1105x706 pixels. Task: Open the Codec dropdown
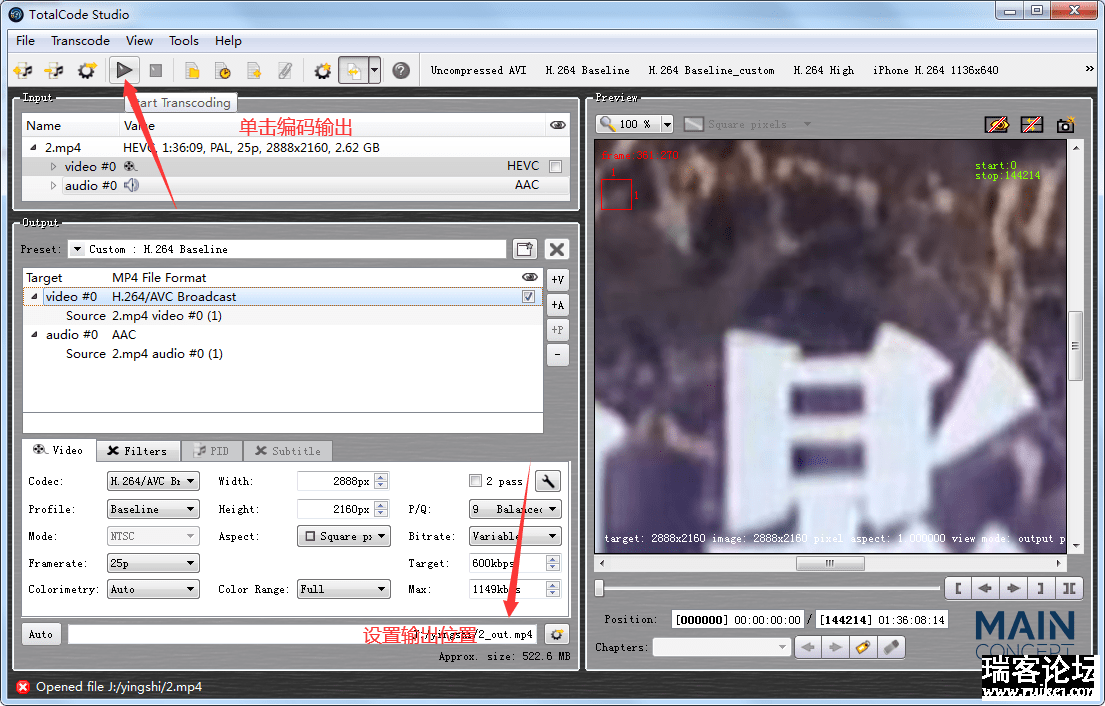coord(153,481)
